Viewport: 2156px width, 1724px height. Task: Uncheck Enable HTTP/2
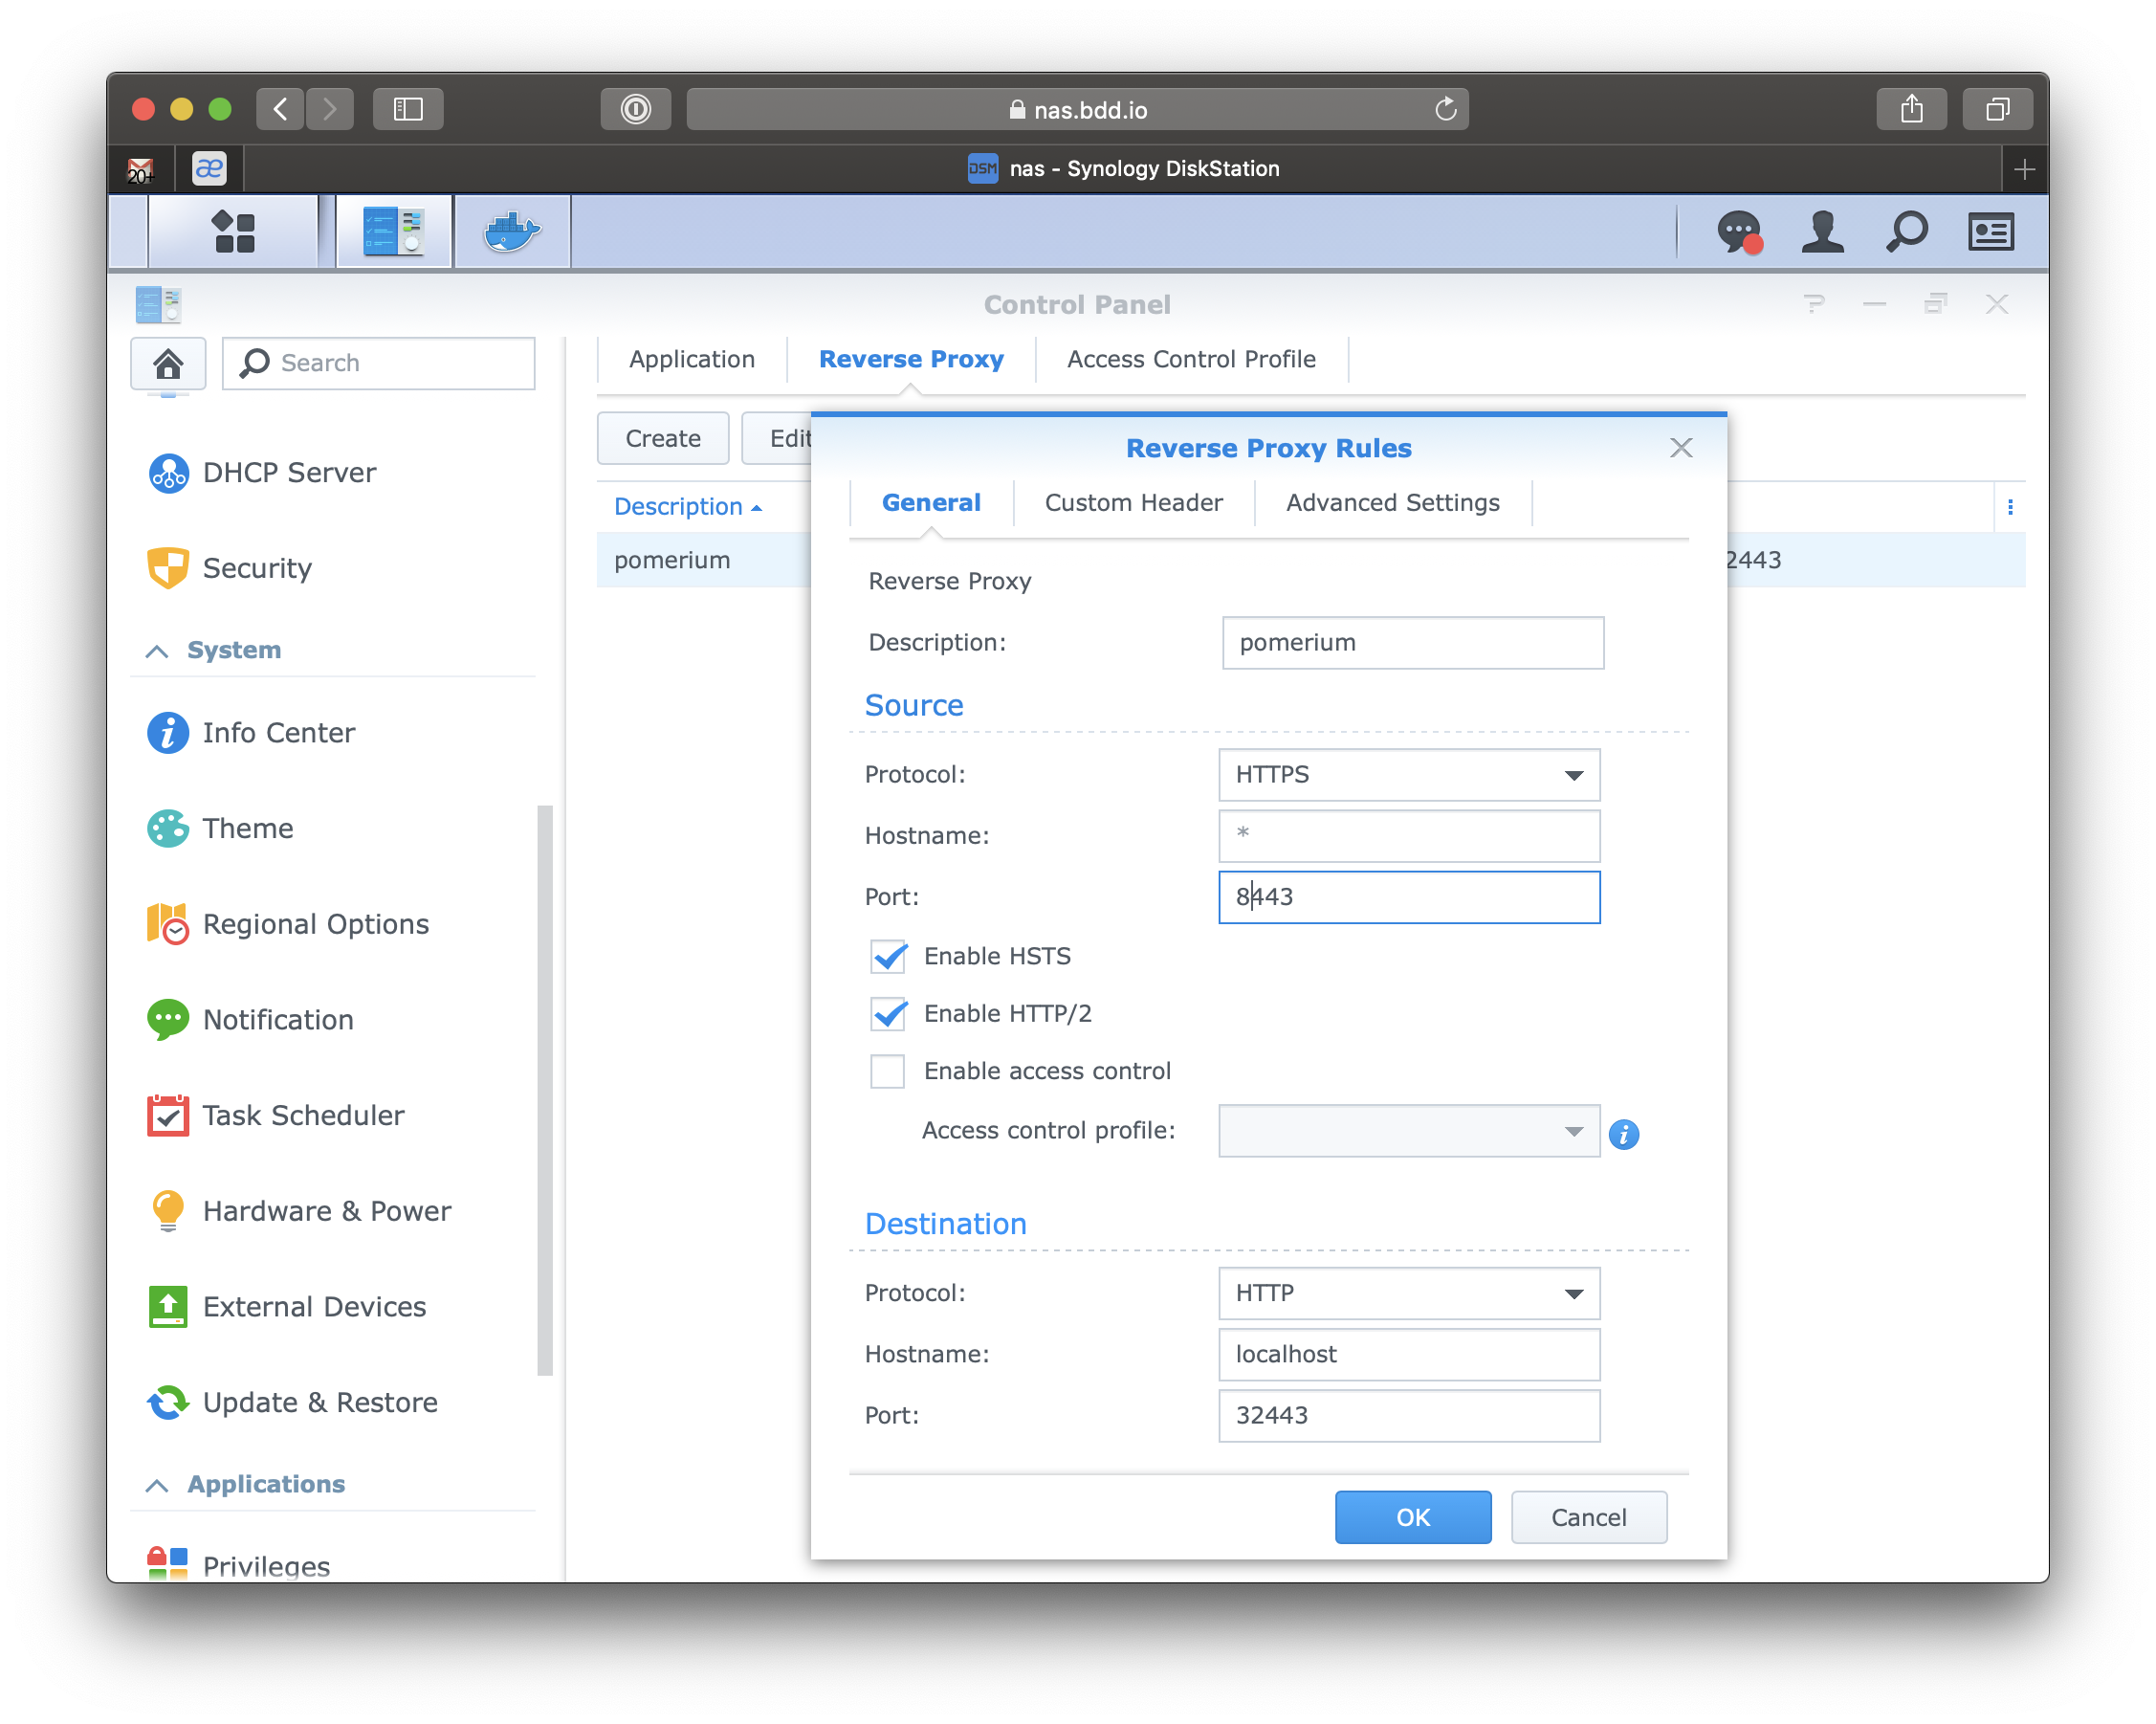coord(887,1013)
